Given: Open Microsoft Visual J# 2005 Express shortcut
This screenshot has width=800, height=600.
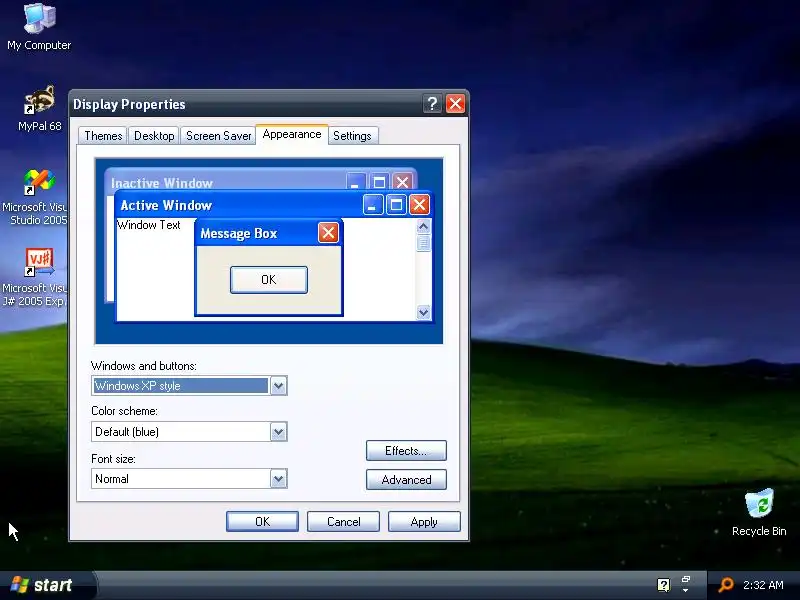Looking at the screenshot, I should 35,278.
